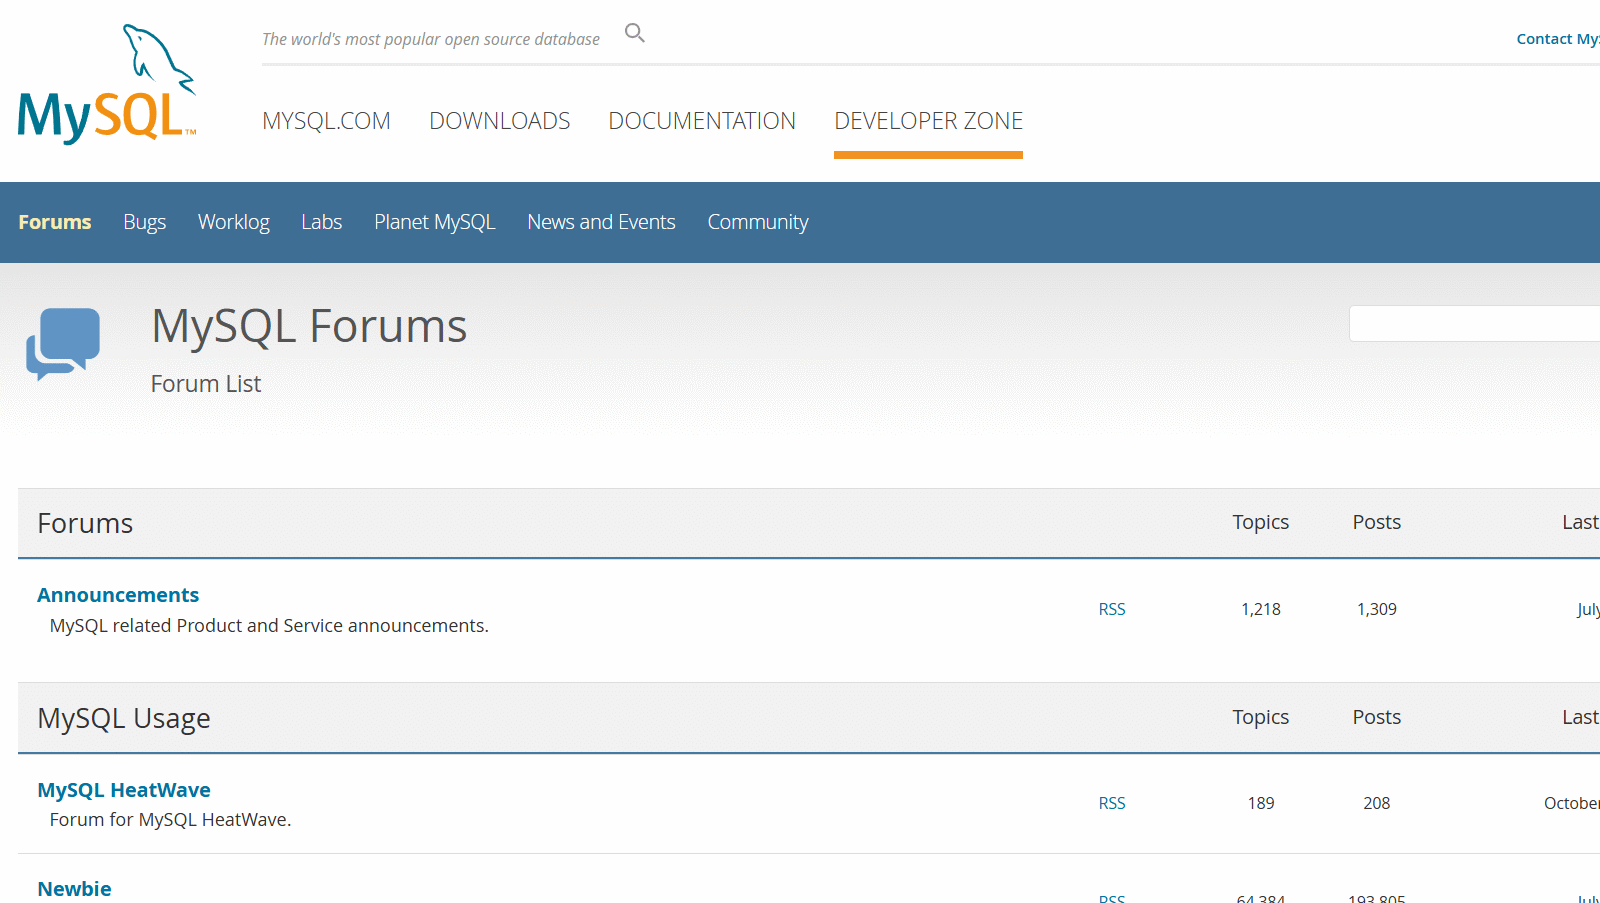Click the RSS link for Announcements
Viewport: 1600px width, 903px height.
click(1112, 609)
